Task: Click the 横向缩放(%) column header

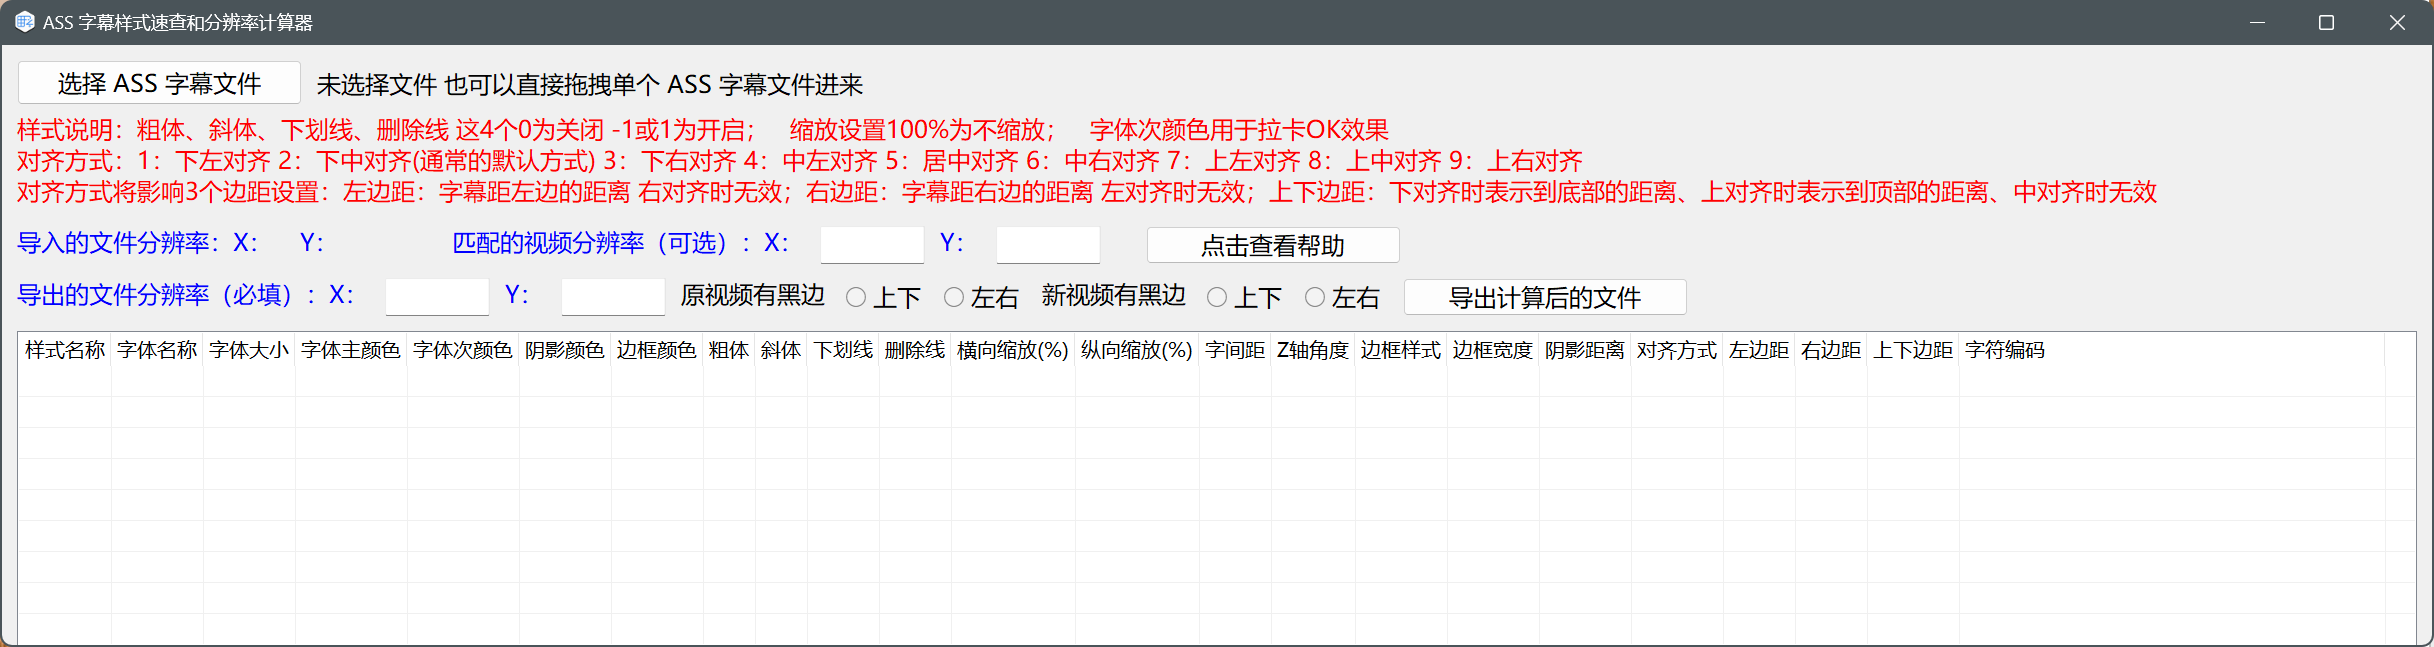Action: click(x=1013, y=350)
